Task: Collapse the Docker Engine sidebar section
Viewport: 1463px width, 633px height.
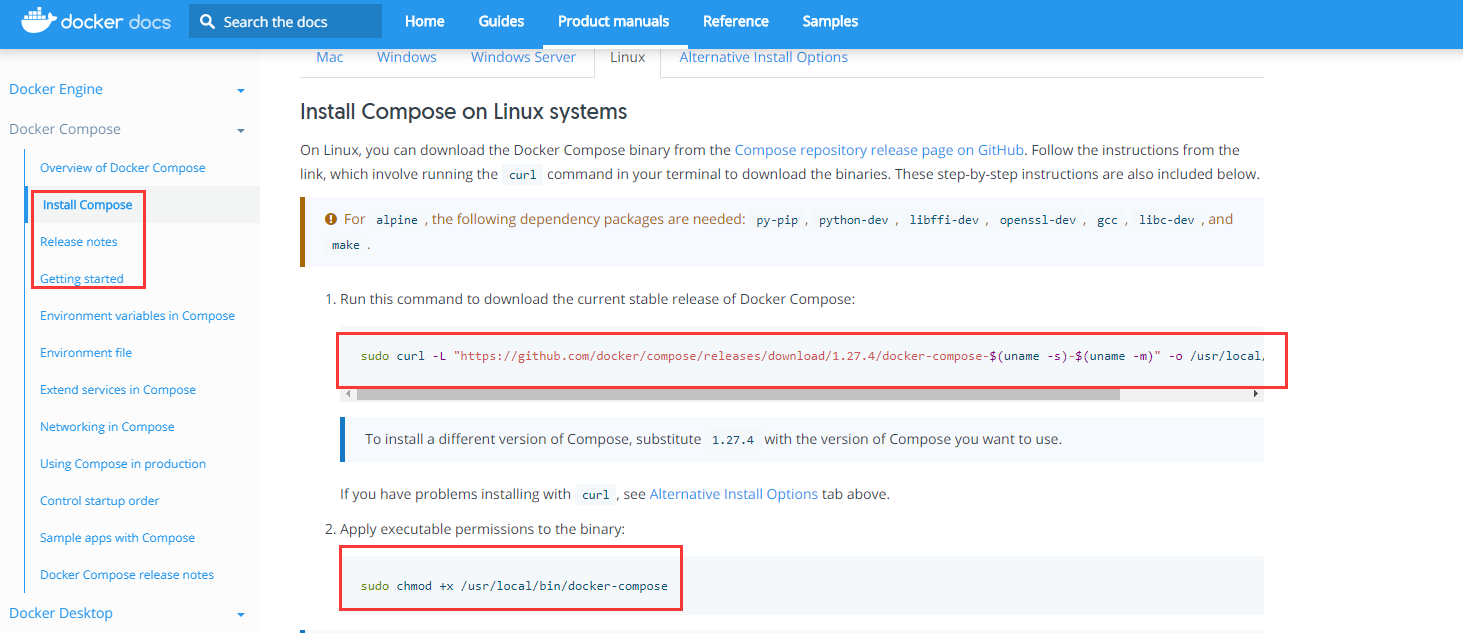Action: point(241,91)
